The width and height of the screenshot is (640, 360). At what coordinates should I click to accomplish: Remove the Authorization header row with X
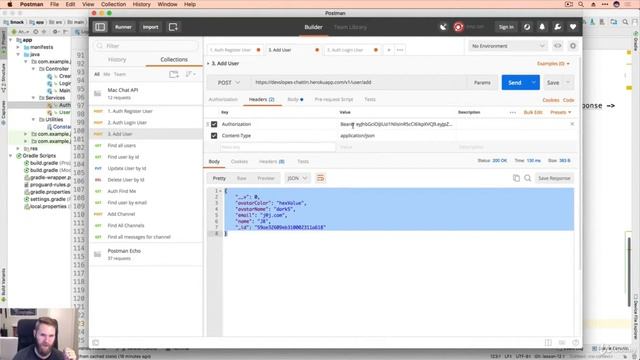coord(572,124)
